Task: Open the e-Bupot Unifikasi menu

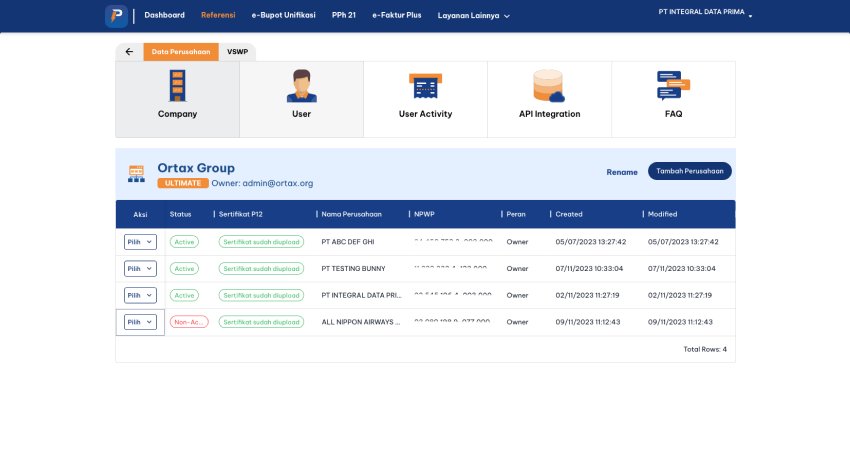Action: pos(283,15)
